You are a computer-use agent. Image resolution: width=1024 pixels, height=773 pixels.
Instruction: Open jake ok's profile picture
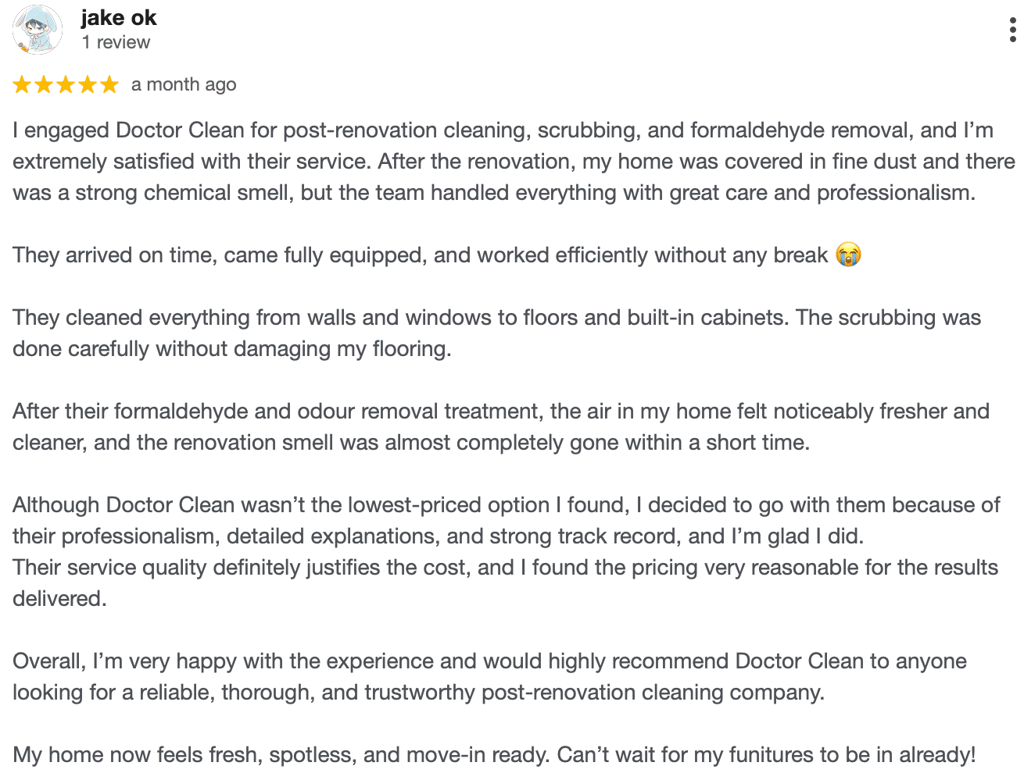coord(37,30)
